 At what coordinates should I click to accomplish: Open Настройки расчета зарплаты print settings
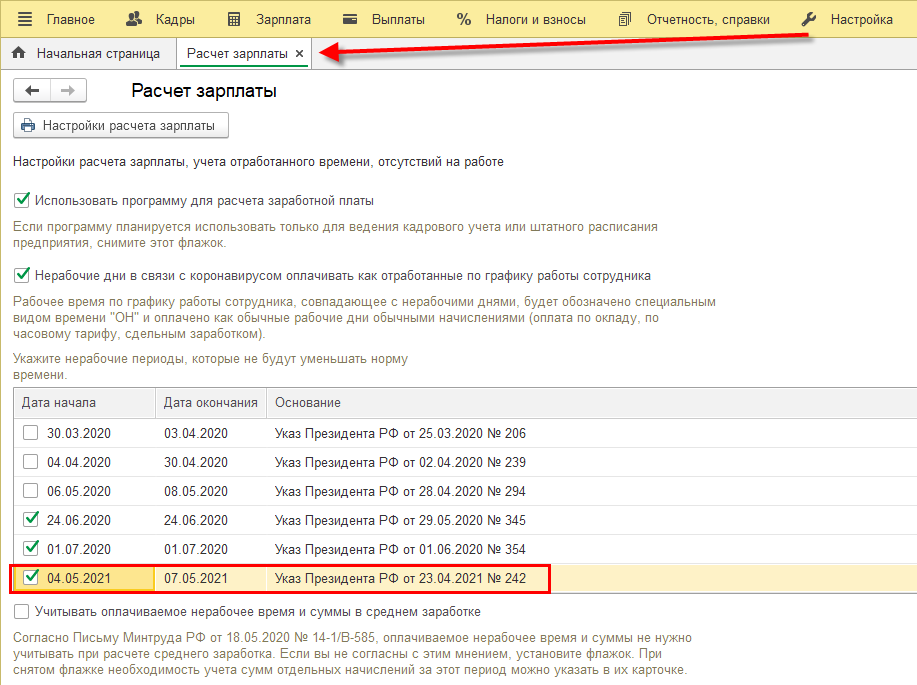tap(120, 125)
